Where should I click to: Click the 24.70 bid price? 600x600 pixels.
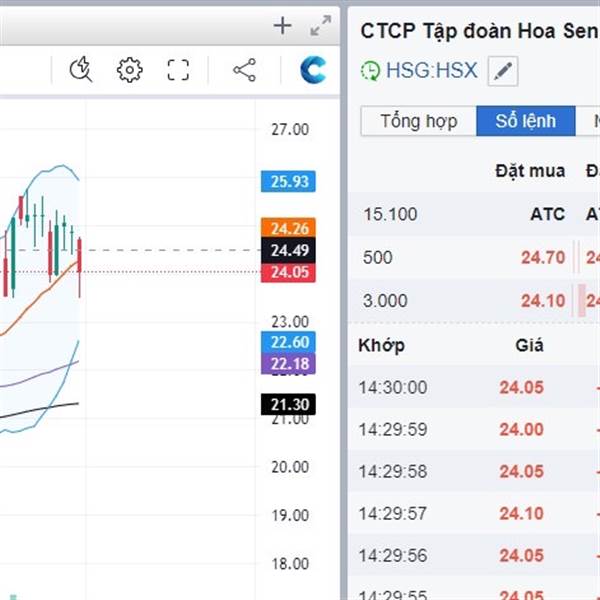tap(543, 257)
